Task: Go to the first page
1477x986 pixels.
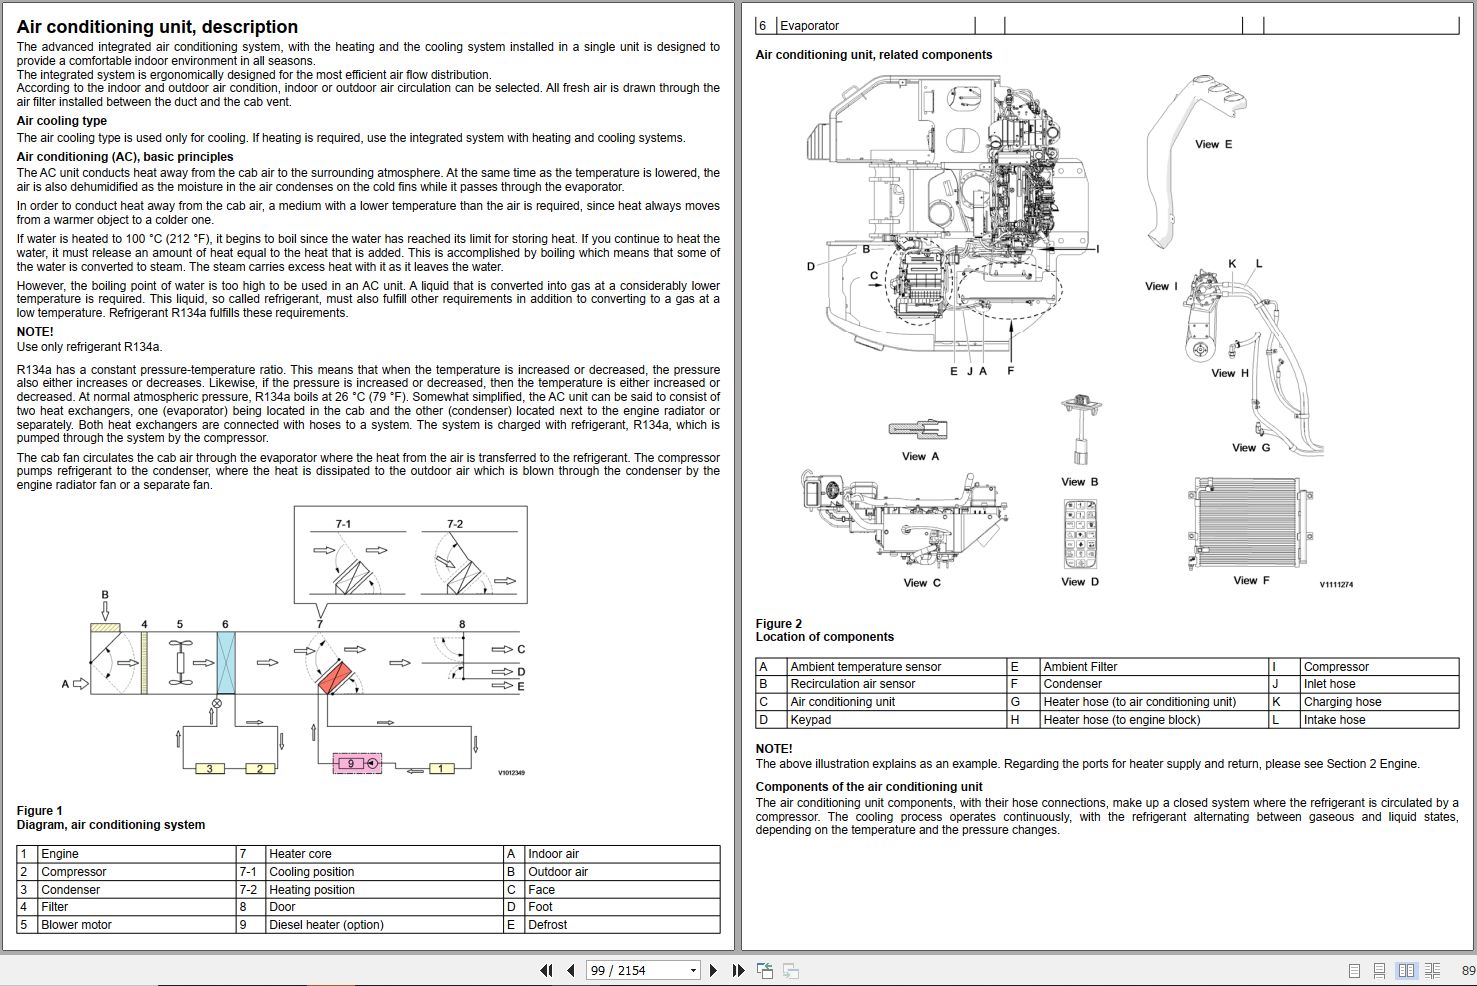Action: coord(546,970)
